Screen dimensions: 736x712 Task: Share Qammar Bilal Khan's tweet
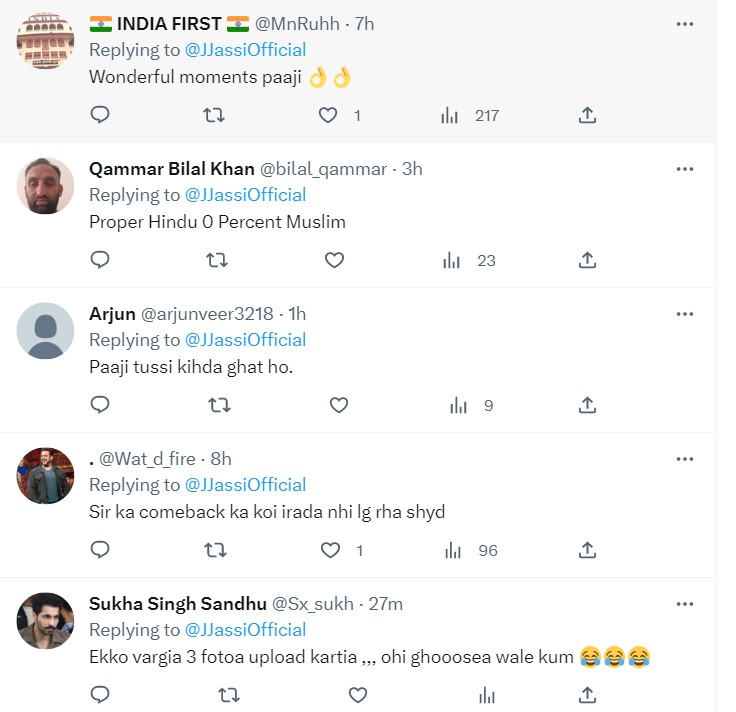coord(588,261)
